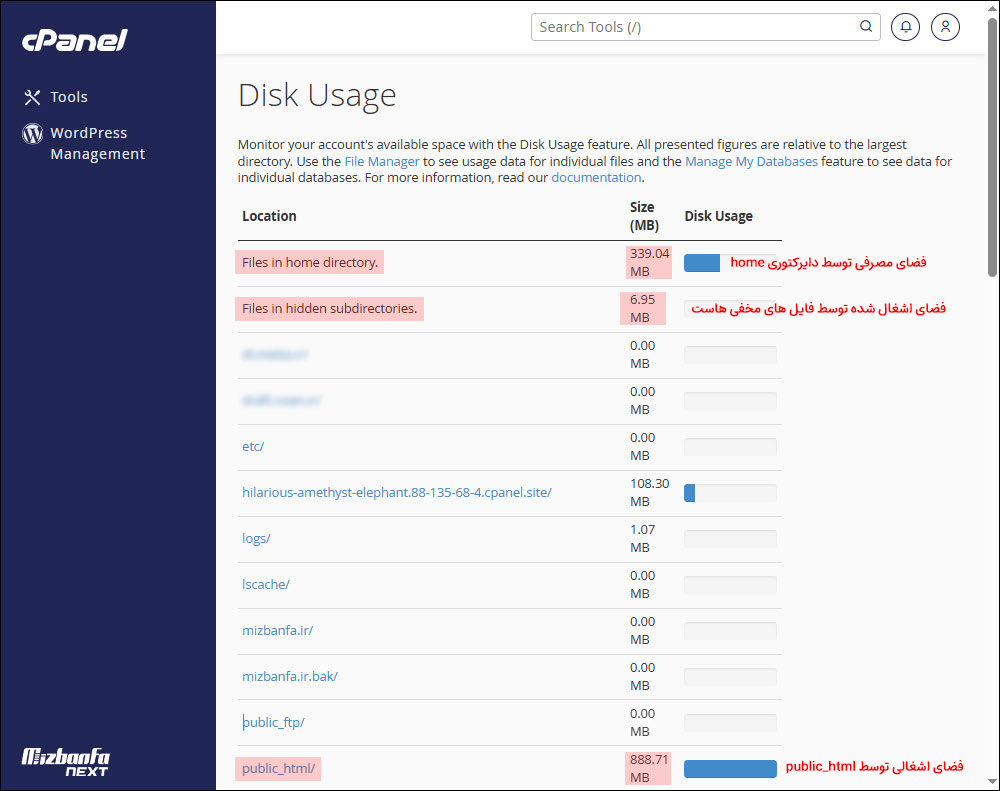Open the Manage My Databases link
The width and height of the screenshot is (1000, 791).
751,161
